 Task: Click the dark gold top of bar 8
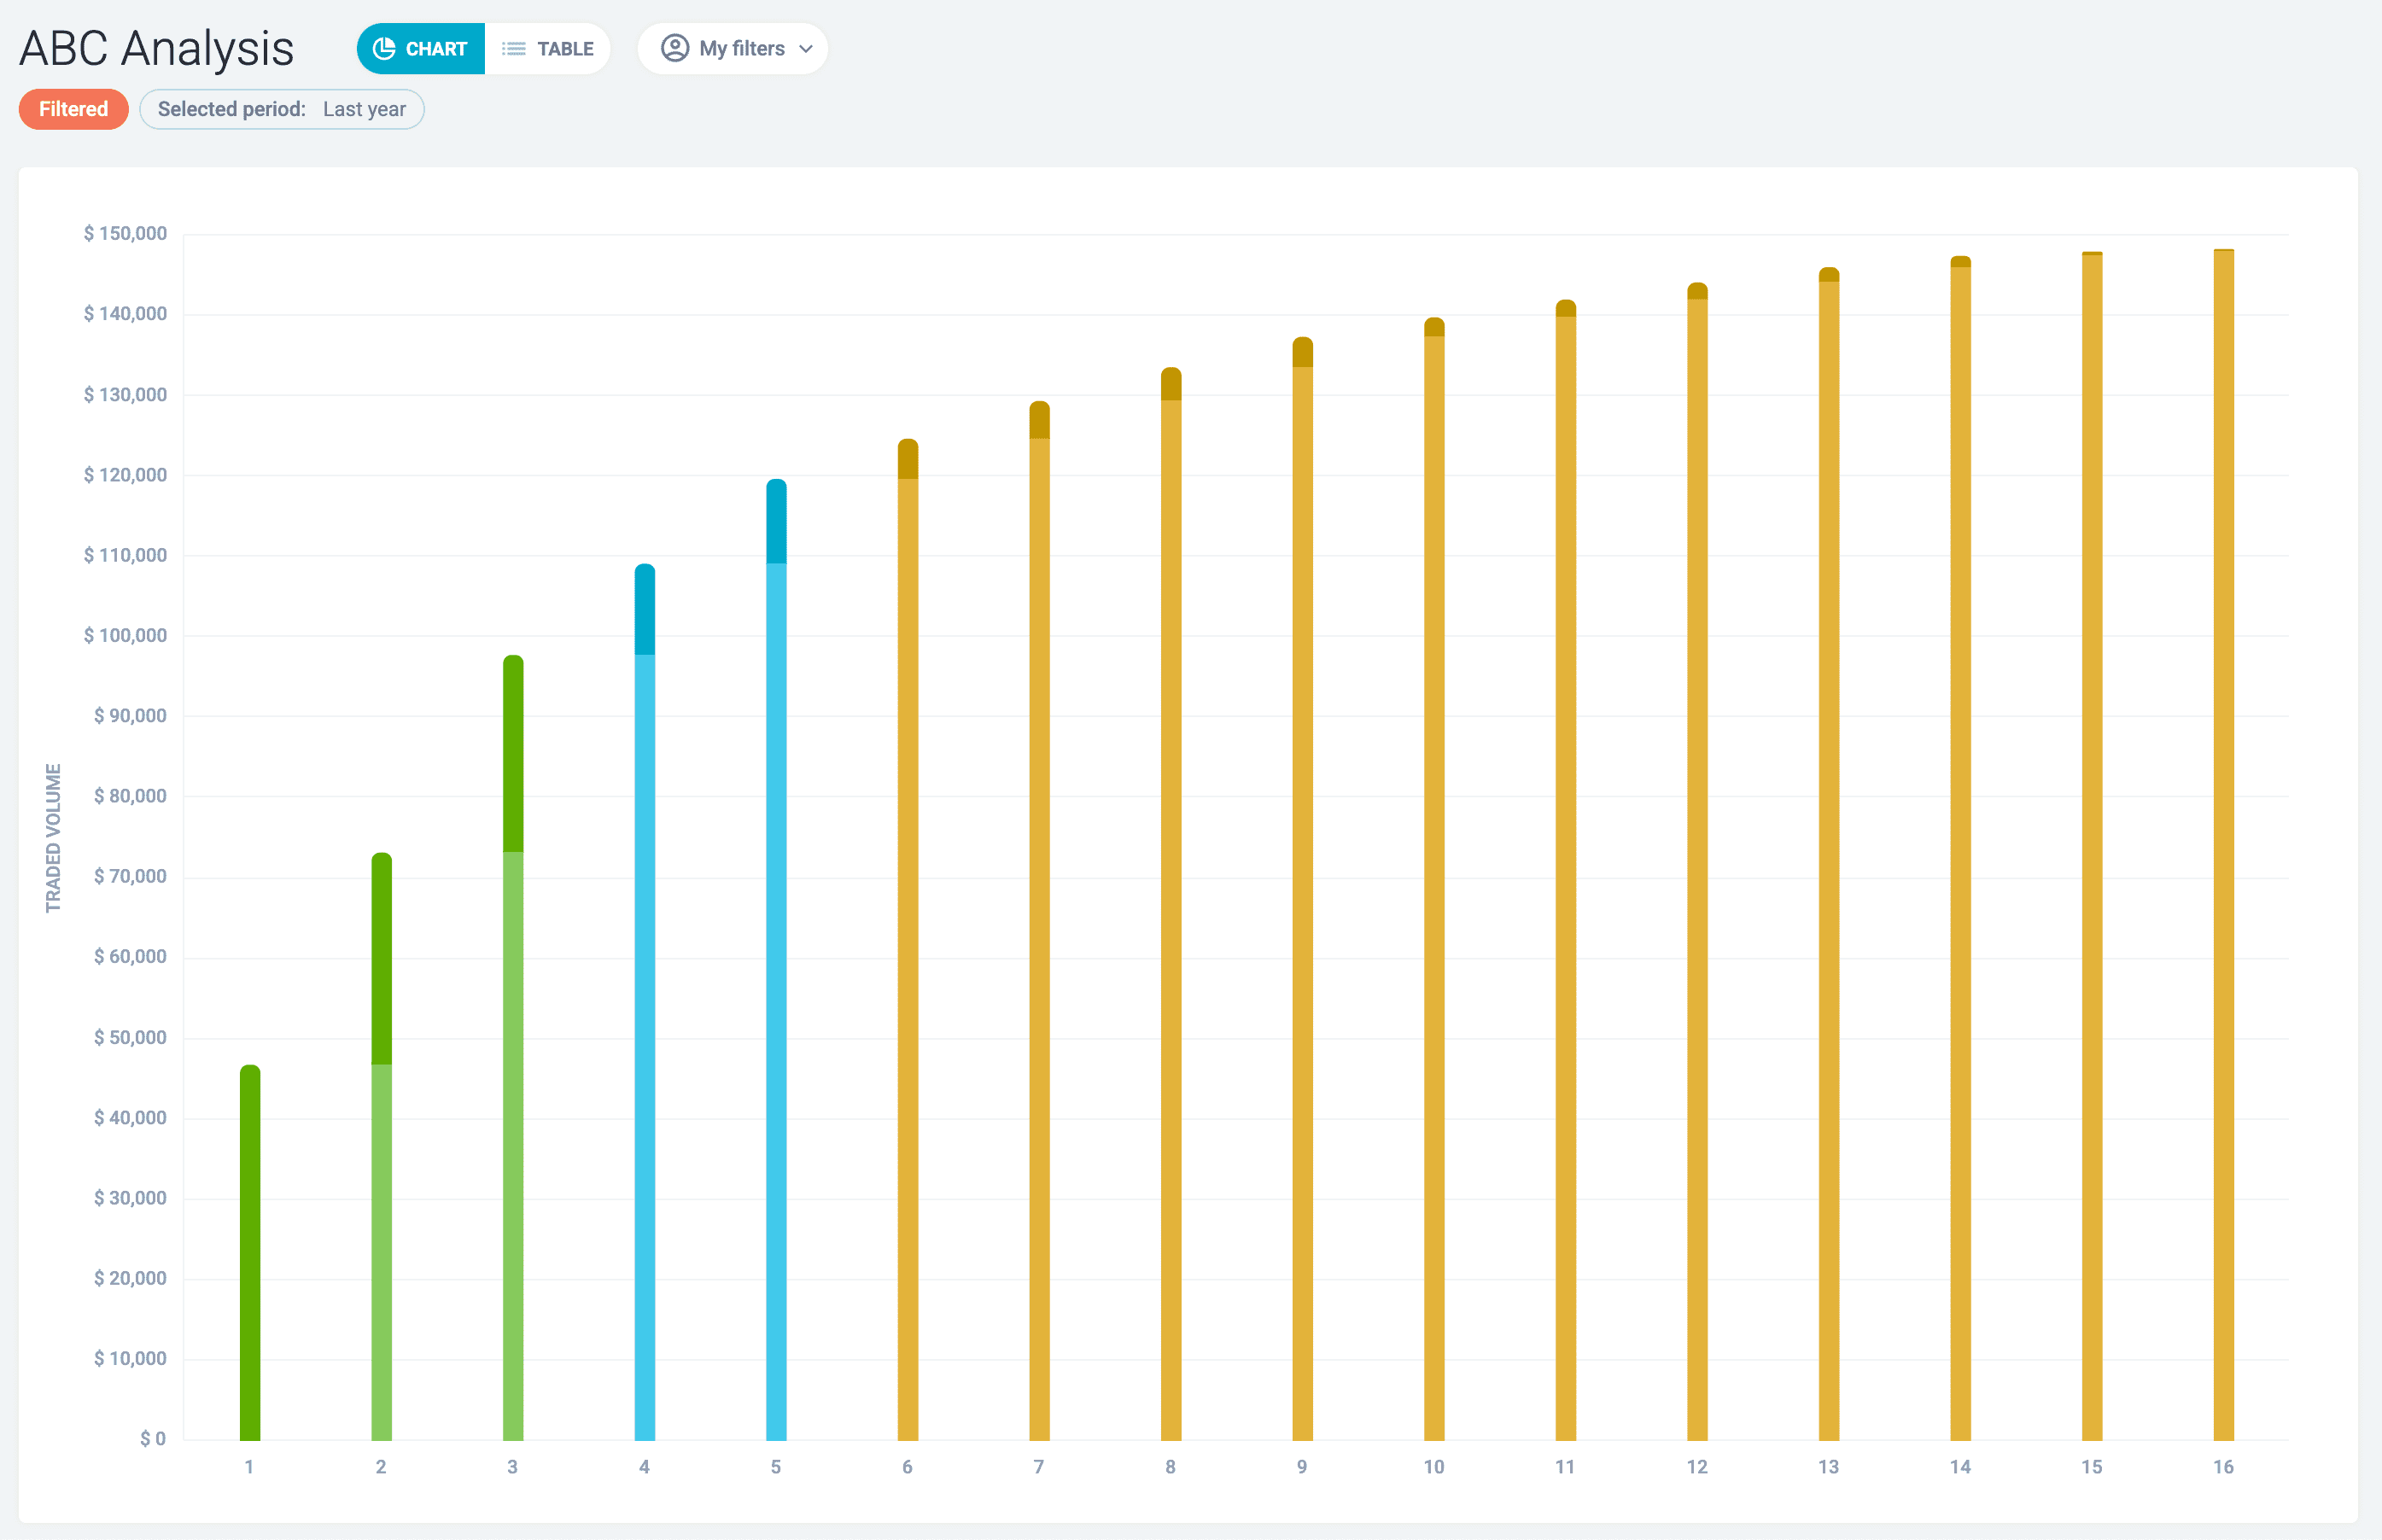tap(1171, 384)
